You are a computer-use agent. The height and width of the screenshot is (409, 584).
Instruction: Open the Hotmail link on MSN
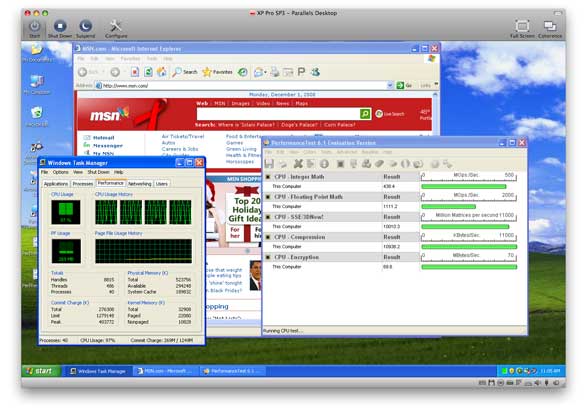[103, 137]
